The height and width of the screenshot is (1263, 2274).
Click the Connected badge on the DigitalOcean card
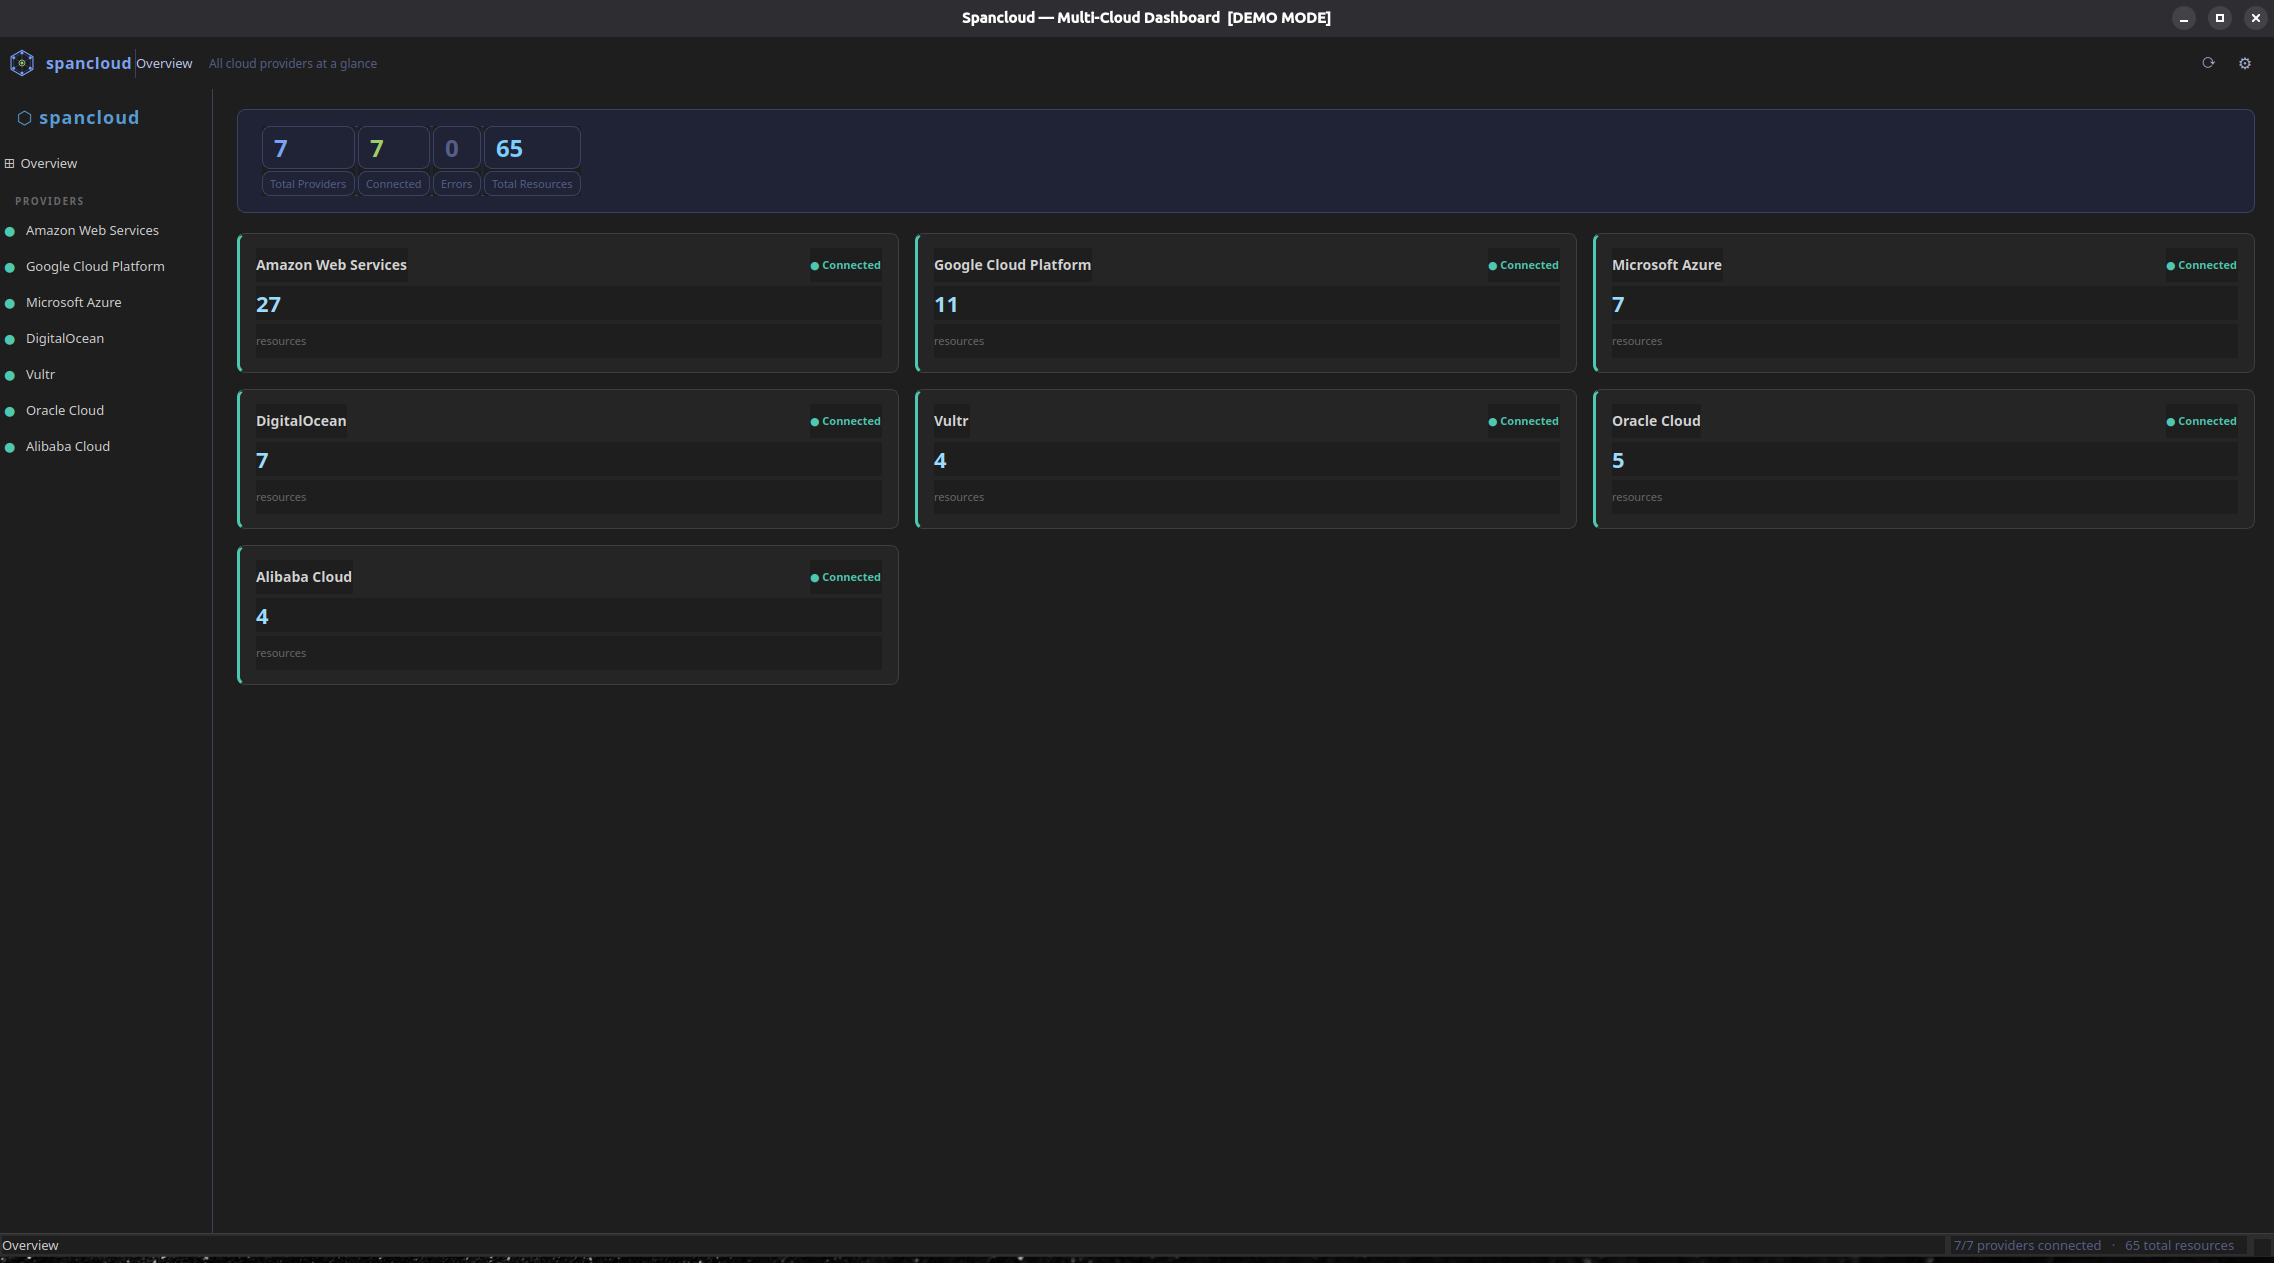coord(845,421)
